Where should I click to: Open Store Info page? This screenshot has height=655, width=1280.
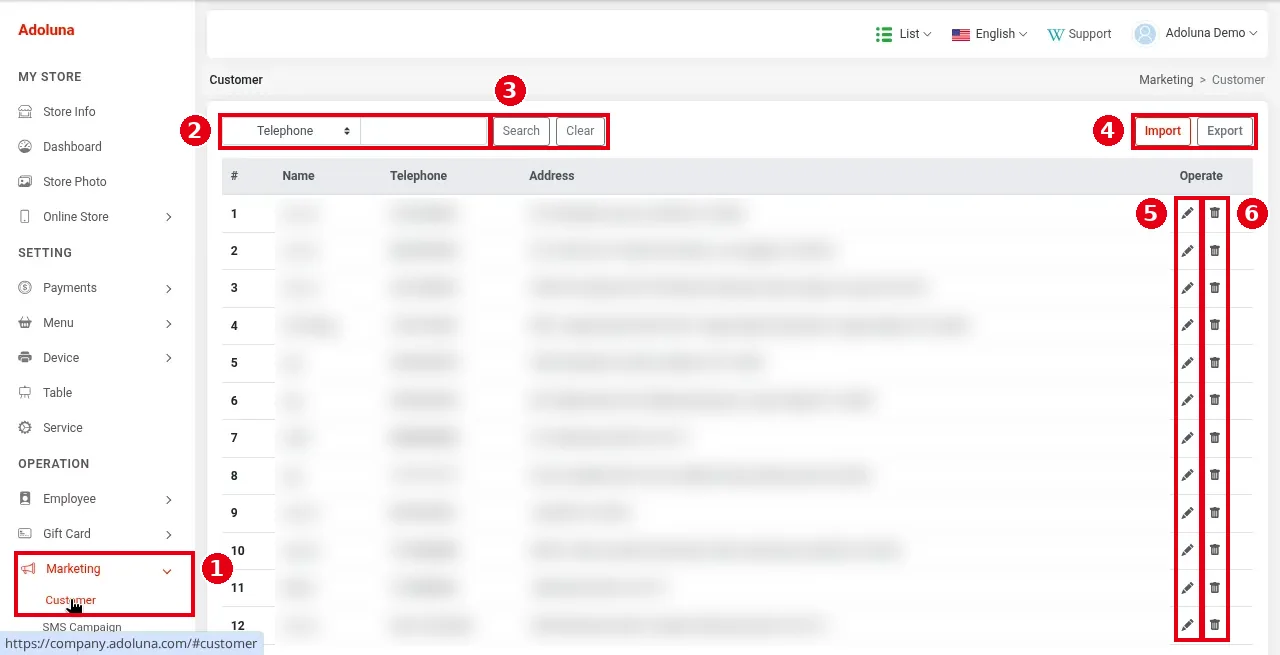tap(69, 112)
